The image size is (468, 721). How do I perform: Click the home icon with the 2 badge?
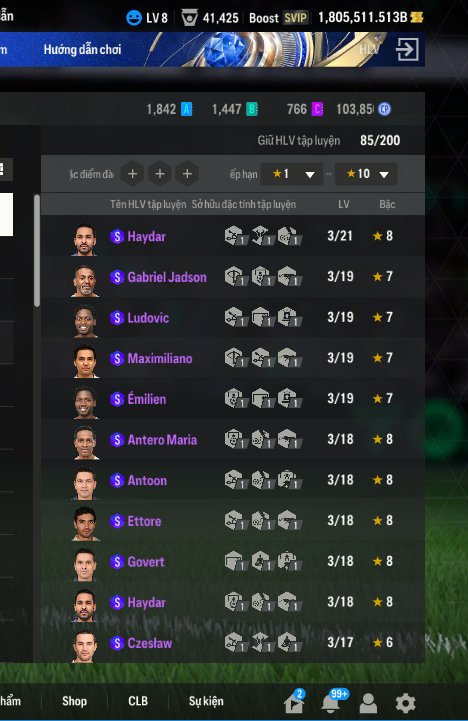point(294,703)
